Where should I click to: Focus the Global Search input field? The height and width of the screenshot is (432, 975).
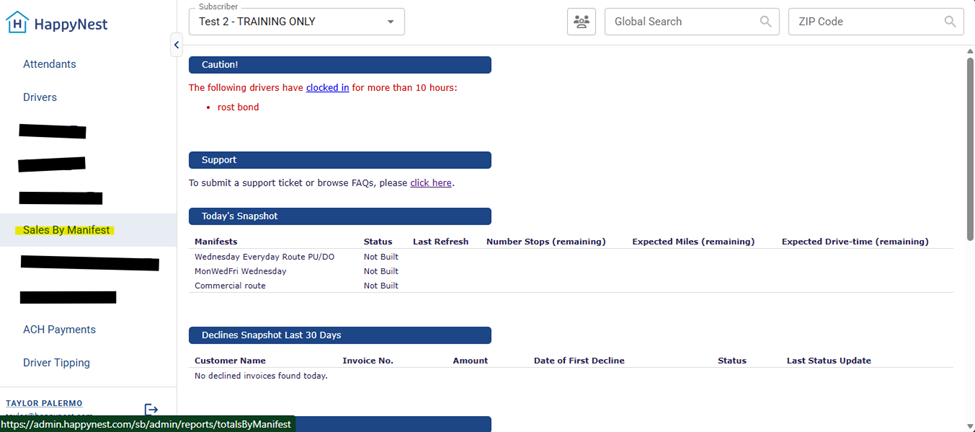coord(682,21)
